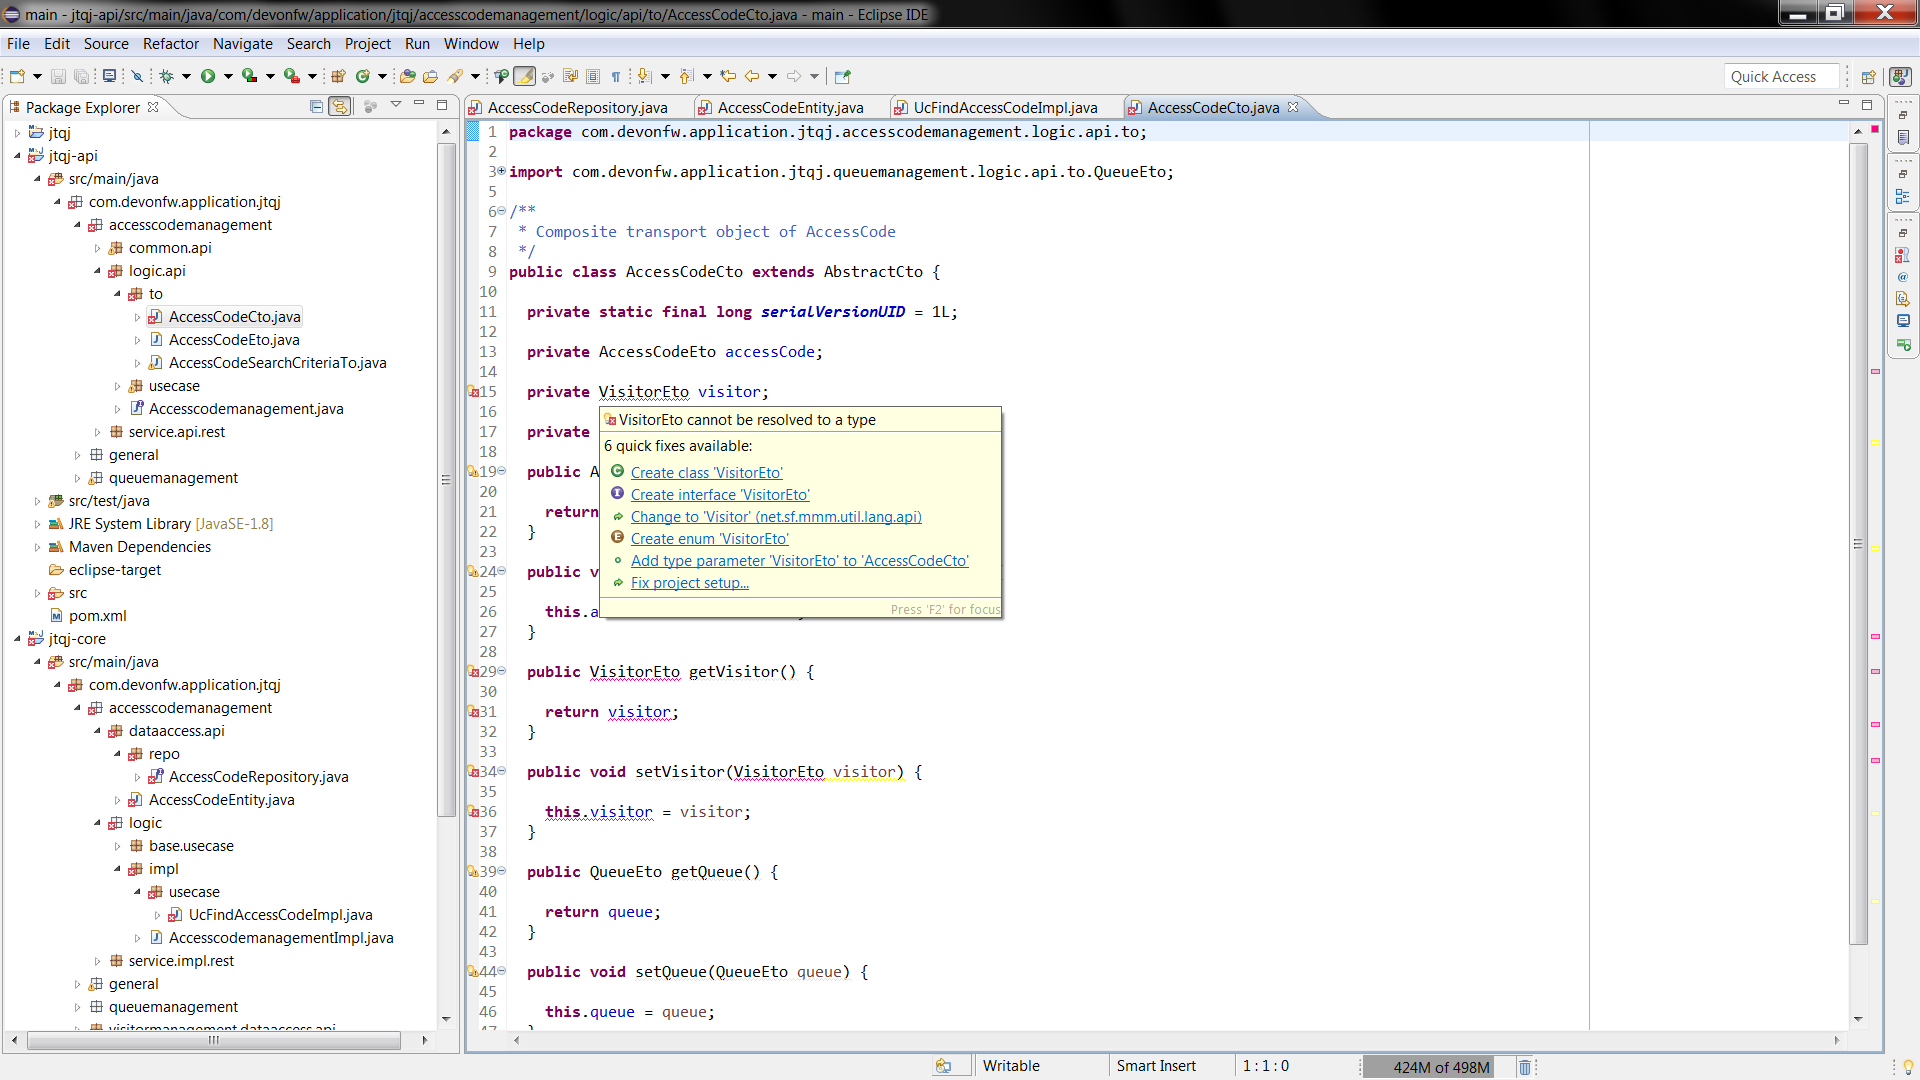Toggle Skip All Breakpoints
Viewport: 1920px width, 1080px height.
(x=138, y=75)
